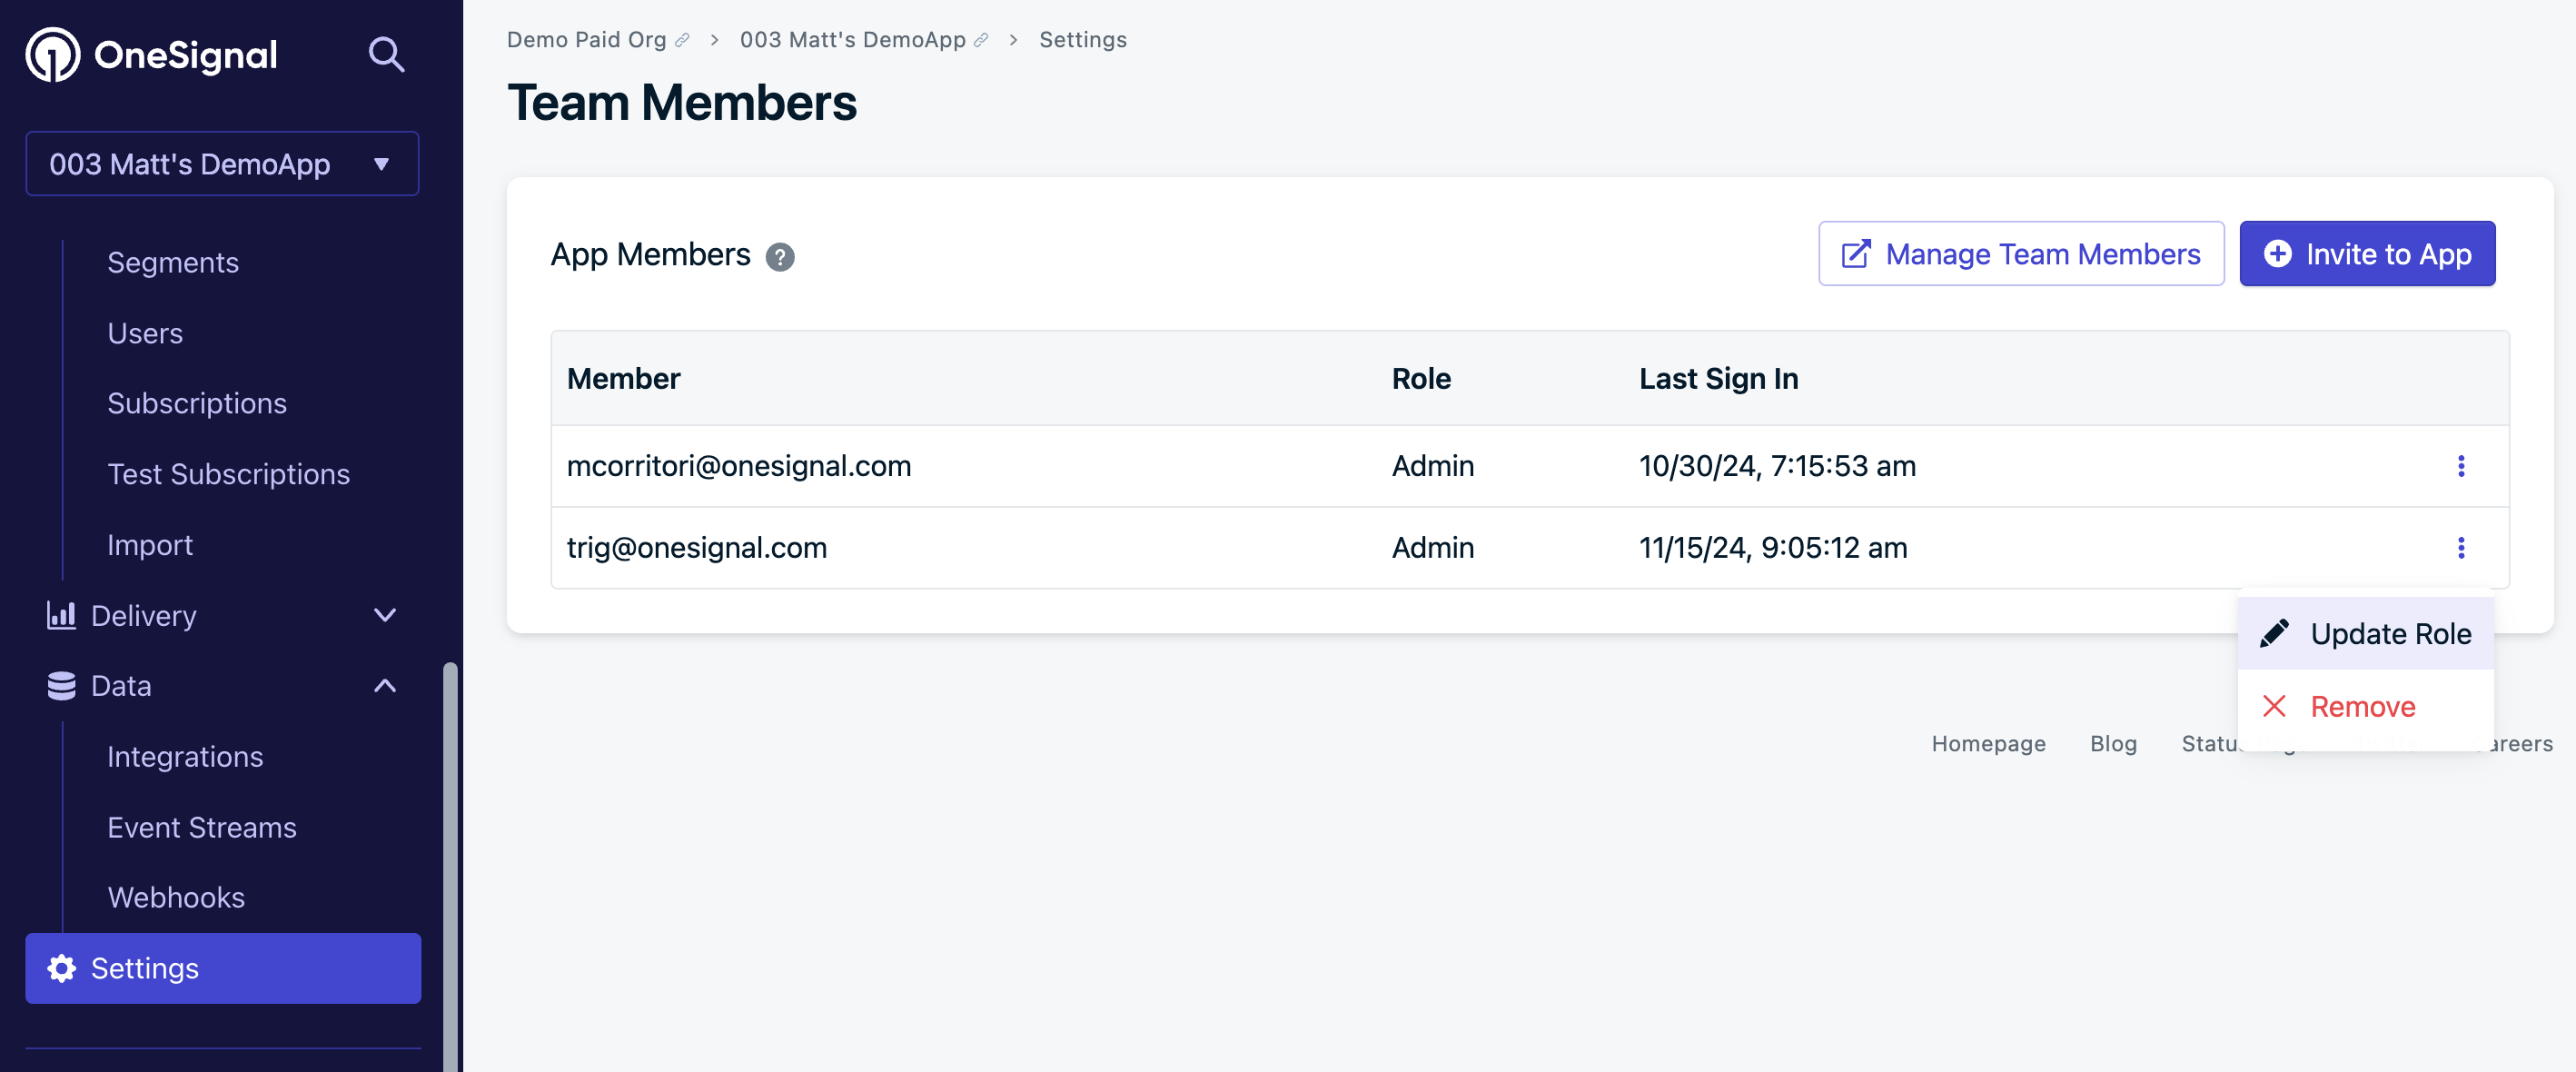Open Event Streams under Data

[x=202, y=827]
